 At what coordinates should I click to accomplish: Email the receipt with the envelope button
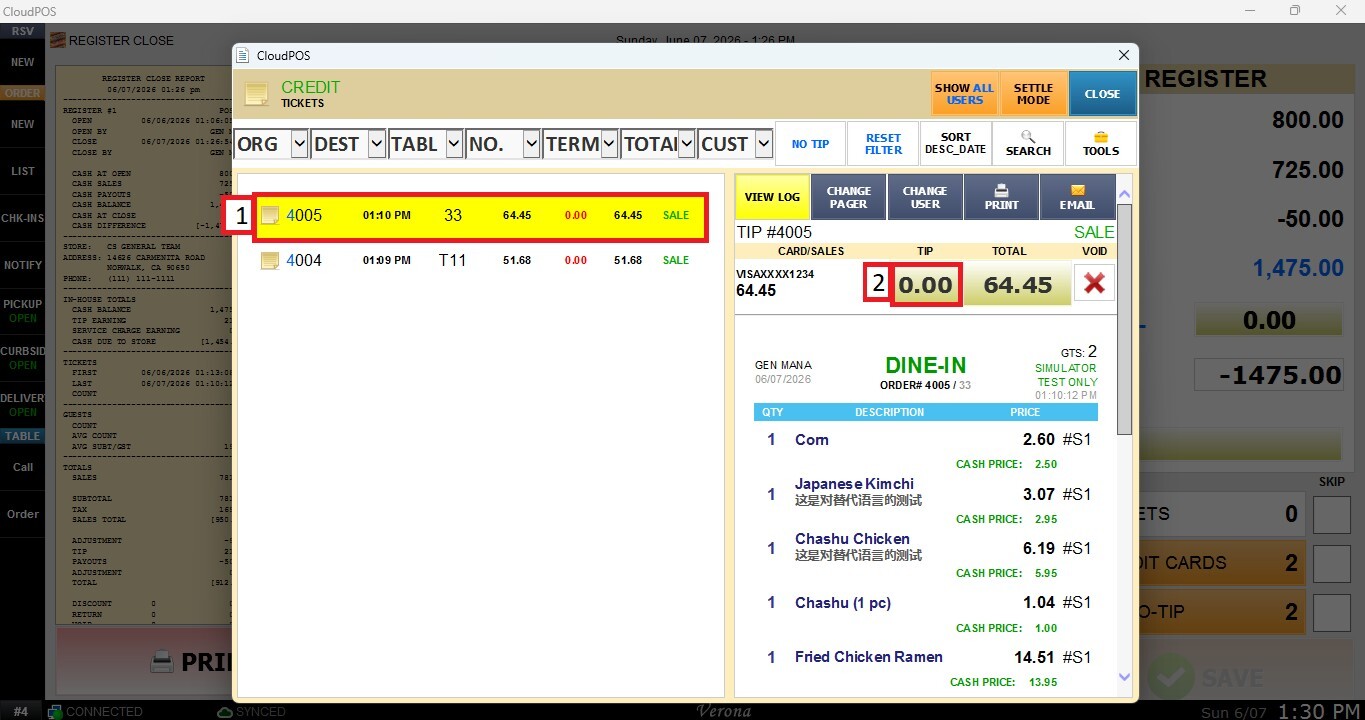(x=1077, y=197)
